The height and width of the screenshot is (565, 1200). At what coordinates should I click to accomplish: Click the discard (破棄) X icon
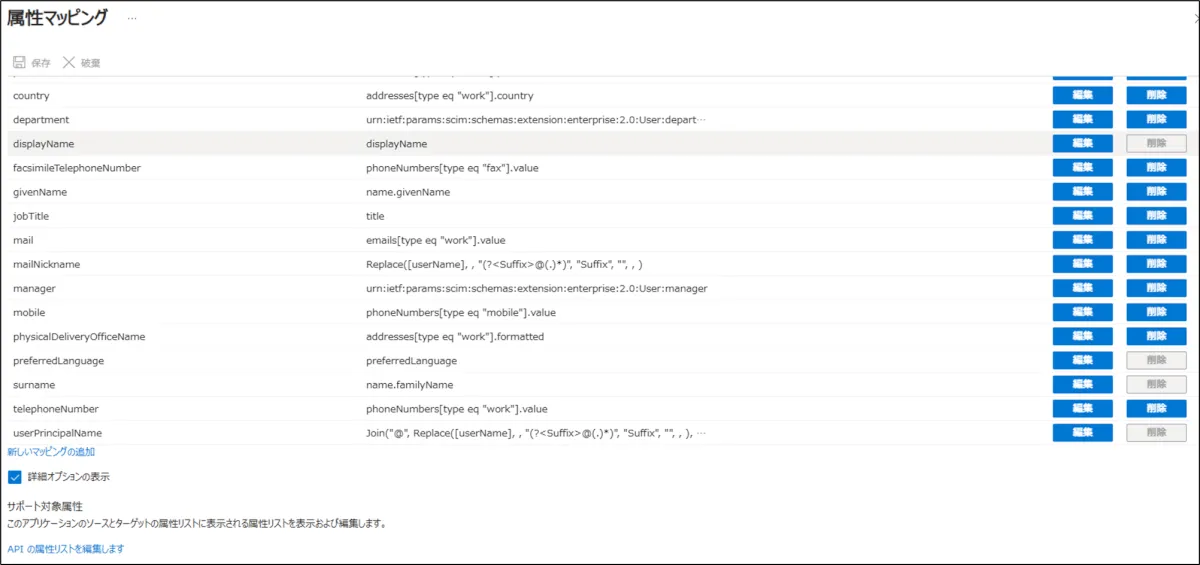69,62
